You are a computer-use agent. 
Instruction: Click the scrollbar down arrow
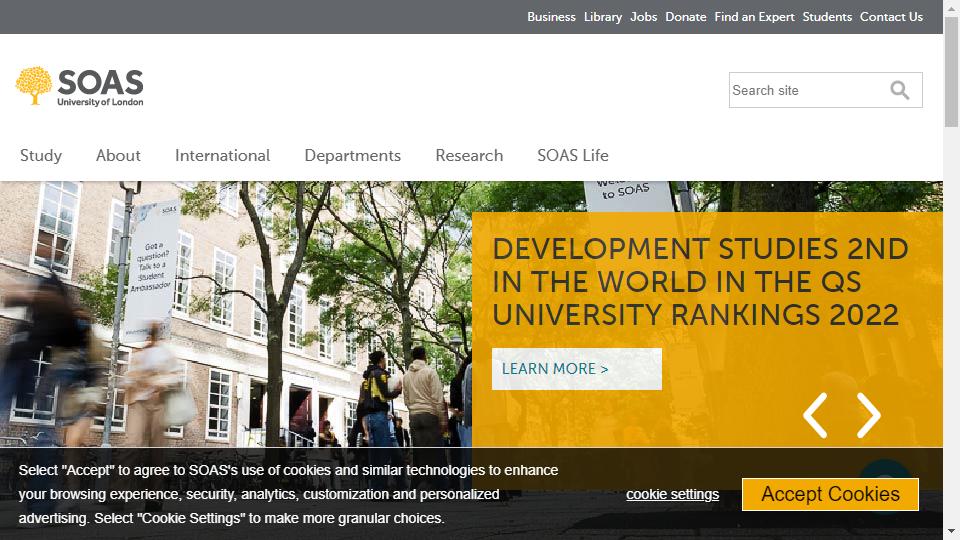951,531
